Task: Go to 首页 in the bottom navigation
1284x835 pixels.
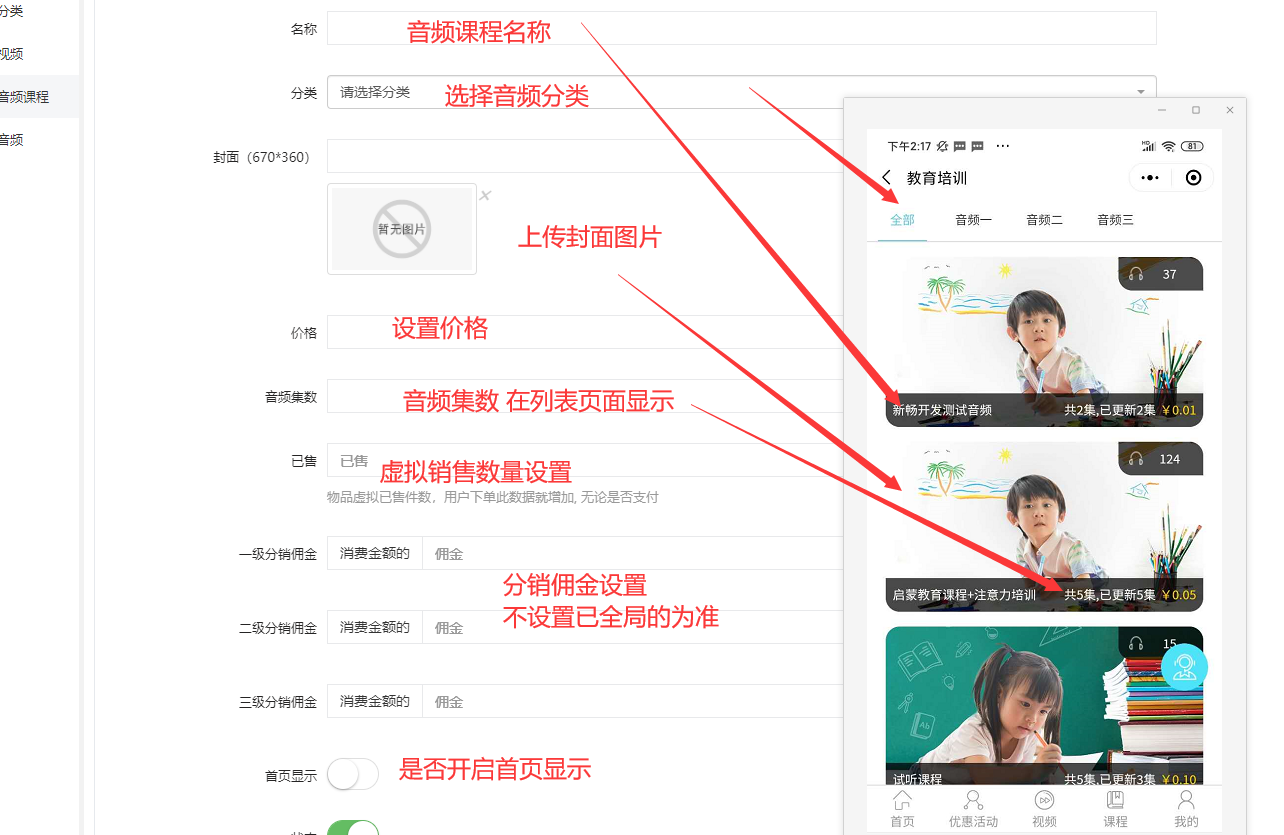Action: tap(902, 809)
